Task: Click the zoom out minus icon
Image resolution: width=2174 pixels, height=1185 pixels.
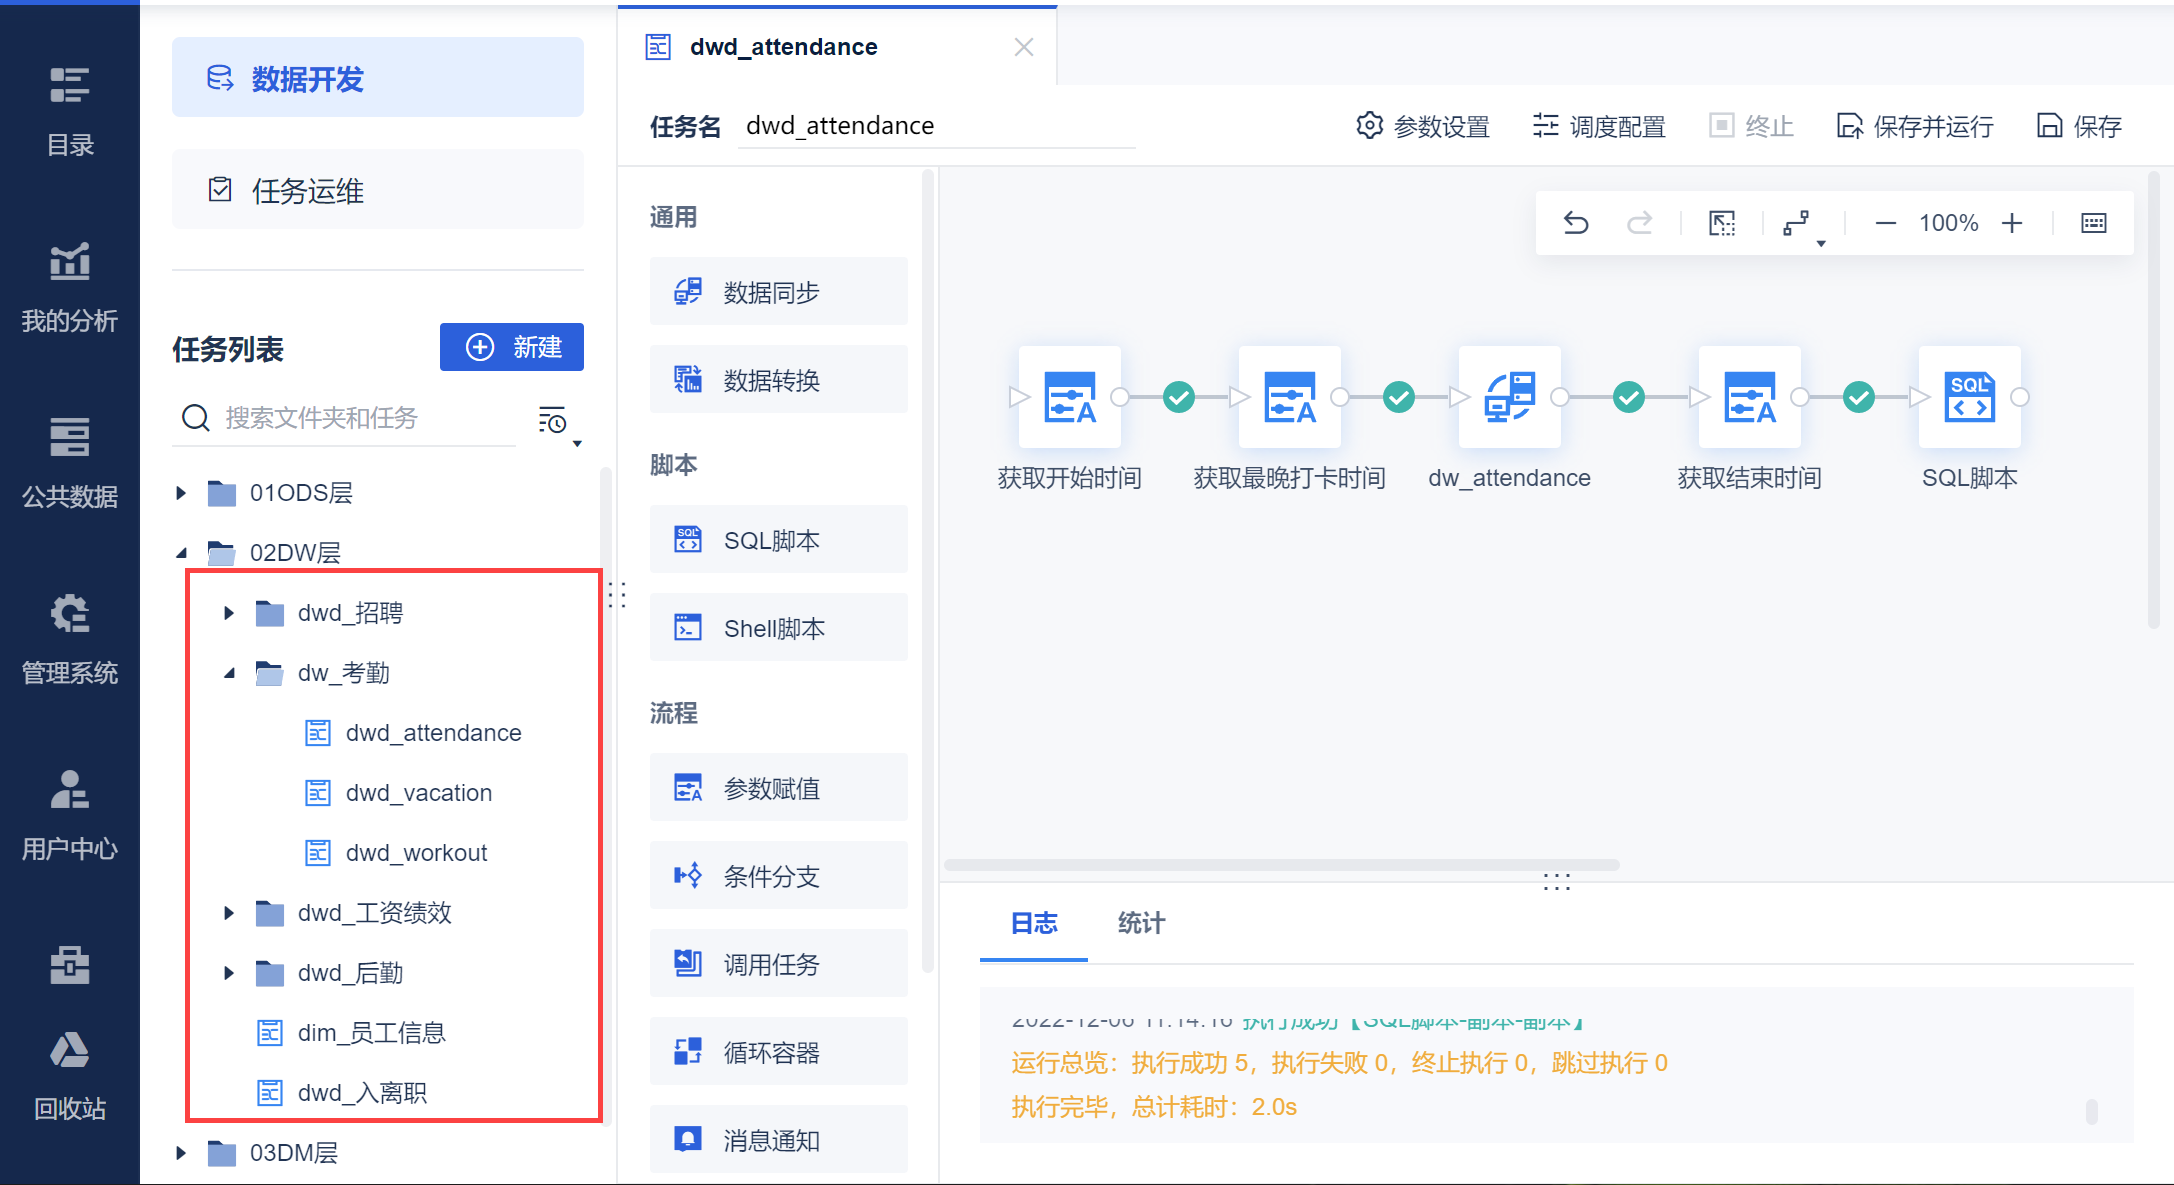Action: 1885,223
